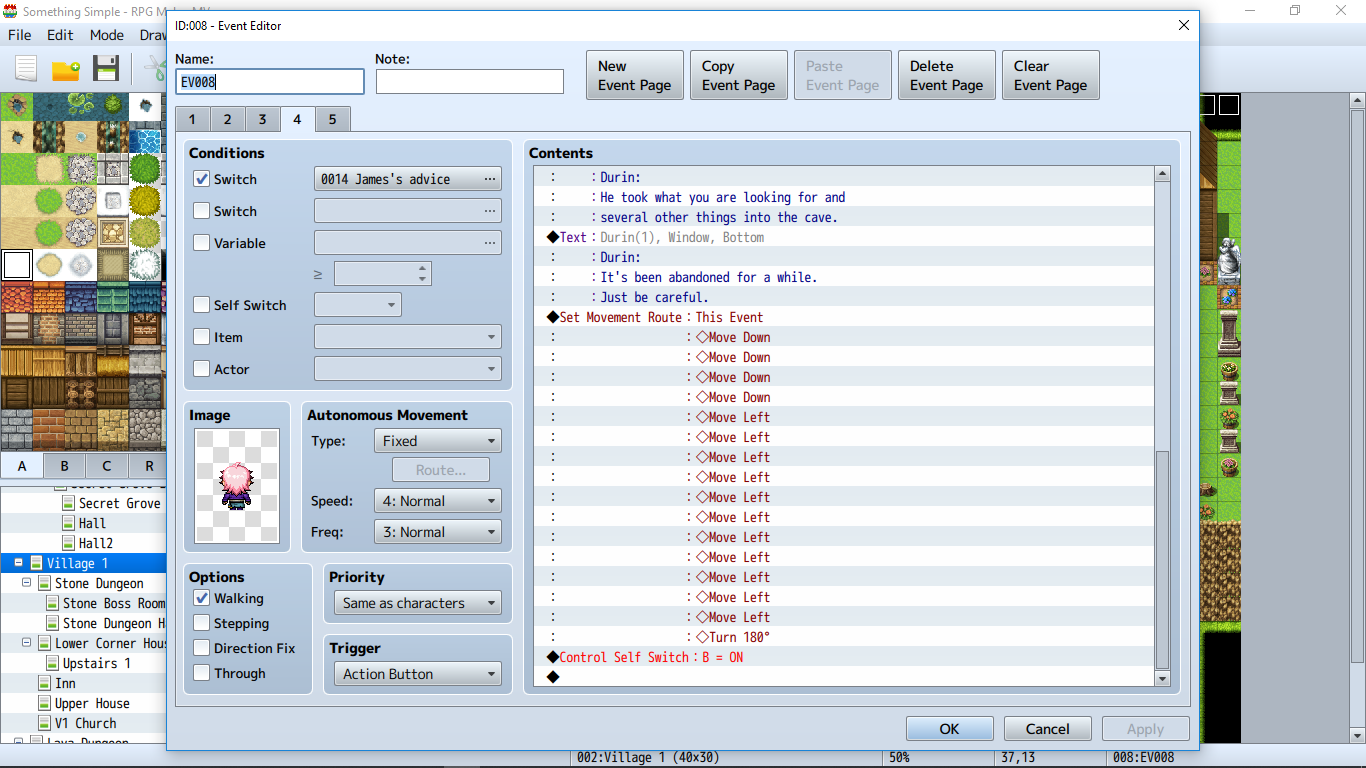Enable the Self Switch condition checkbox
Image resolution: width=1366 pixels, height=768 pixels.
click(202, 305)
